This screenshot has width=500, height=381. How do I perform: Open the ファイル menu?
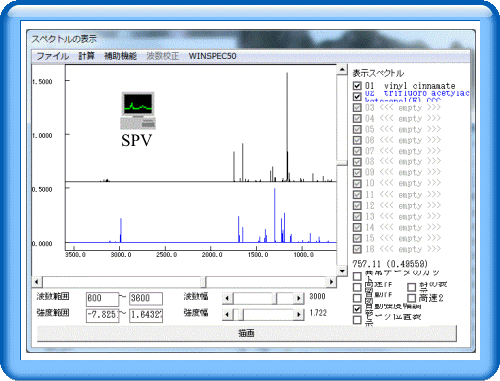pyautogui.click(x=52, y=56)
